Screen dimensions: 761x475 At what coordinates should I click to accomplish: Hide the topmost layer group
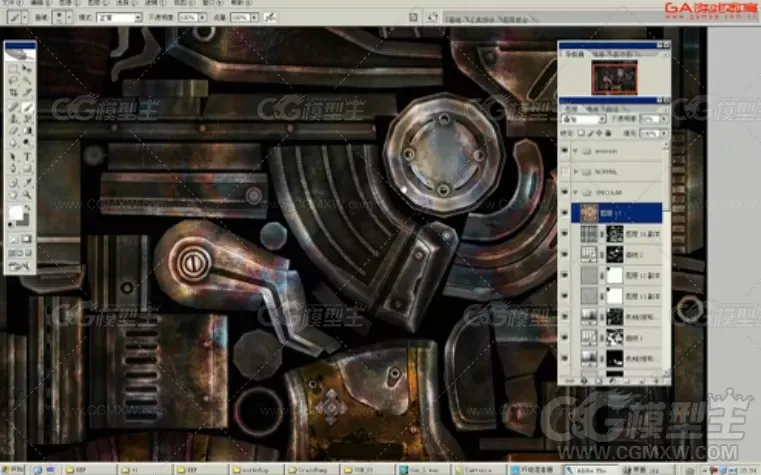pos(564,151)
